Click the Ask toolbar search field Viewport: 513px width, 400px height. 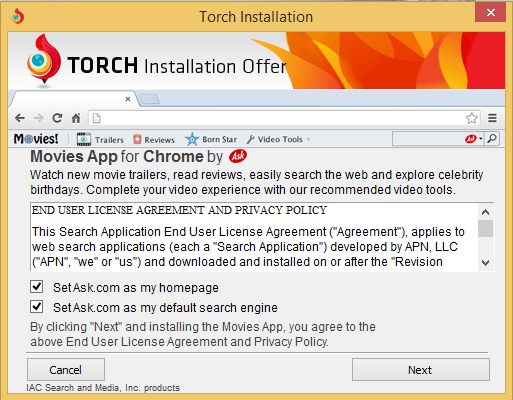click(x=428, y=139)
